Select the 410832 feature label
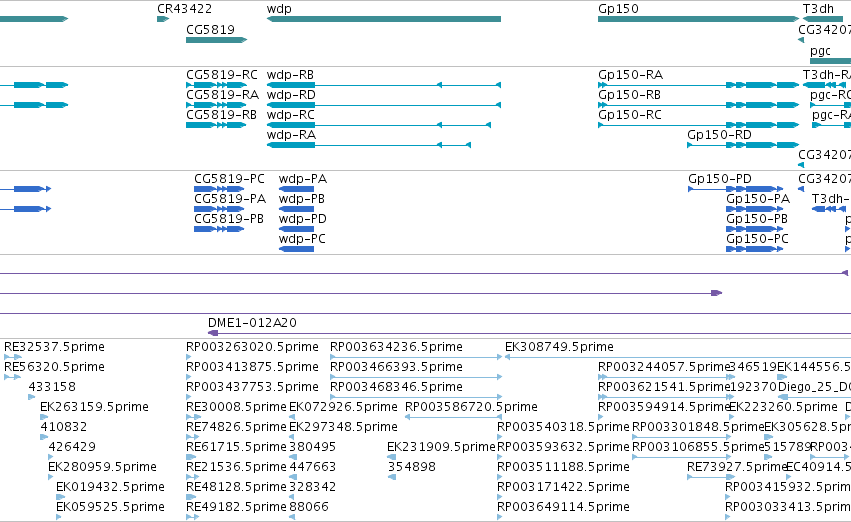Image resolution: width=851 pixels, height=522 pixels. coord(63,427)
